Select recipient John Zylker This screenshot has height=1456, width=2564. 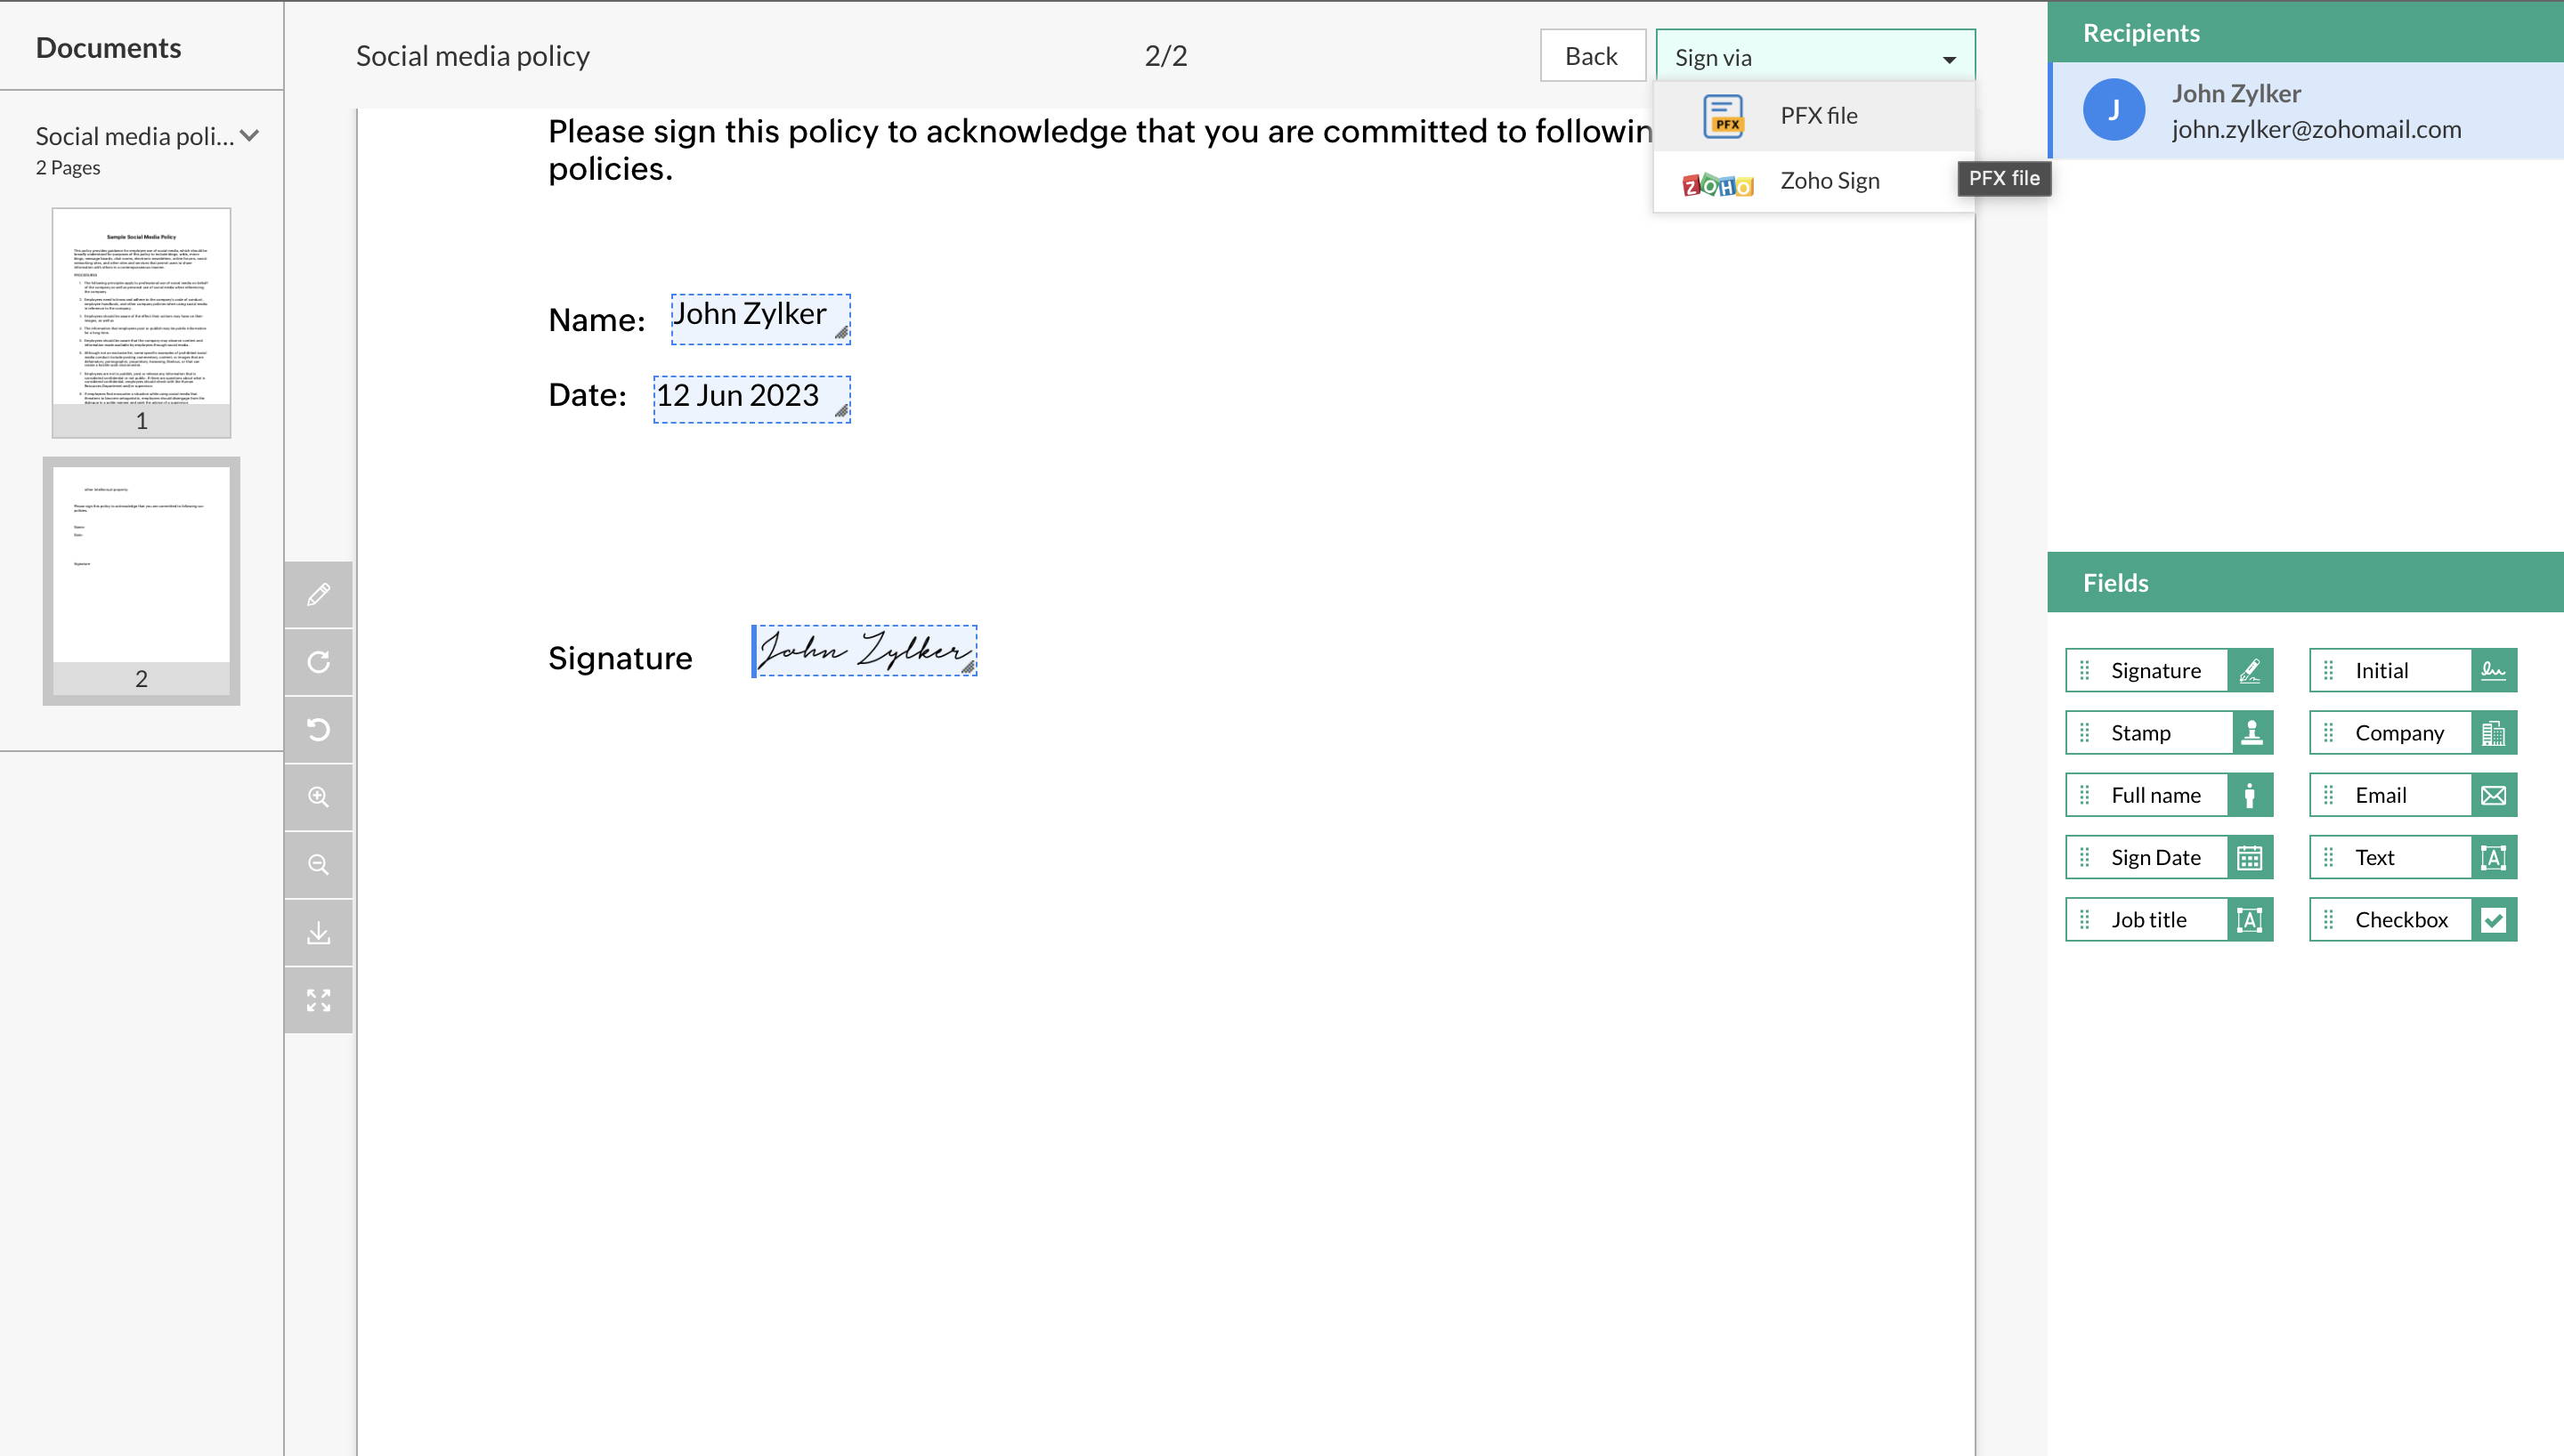[2305, 111]
